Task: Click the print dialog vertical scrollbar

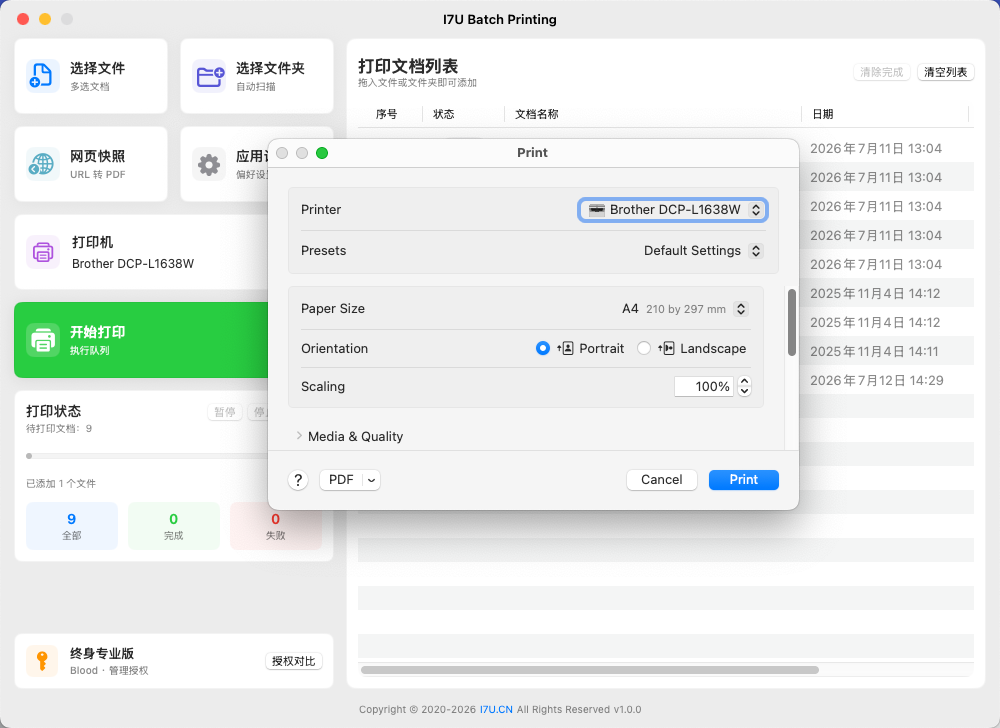Action: (x=791, y=323)
